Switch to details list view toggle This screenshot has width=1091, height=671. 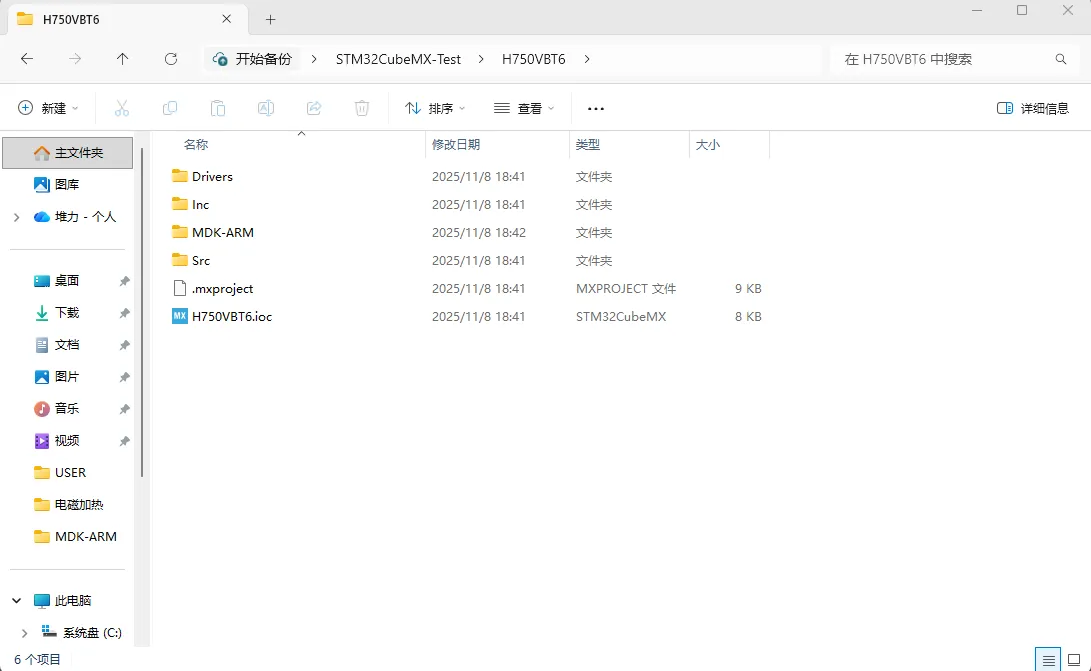click(1048, 660)
